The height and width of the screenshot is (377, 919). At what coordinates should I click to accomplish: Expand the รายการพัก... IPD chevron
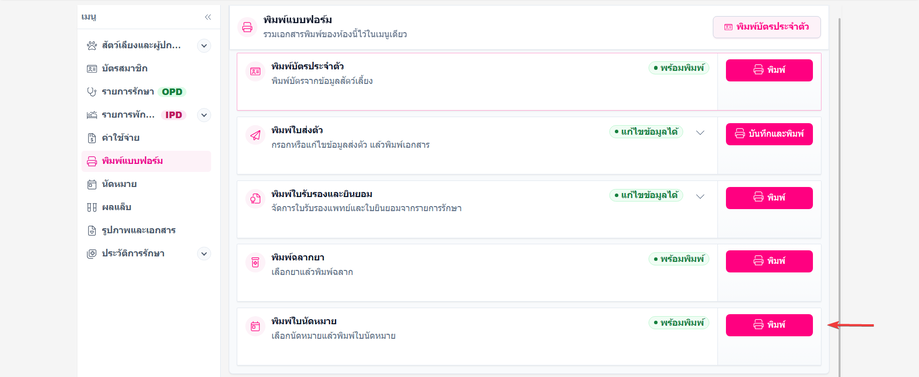click(x=204, y=115)
